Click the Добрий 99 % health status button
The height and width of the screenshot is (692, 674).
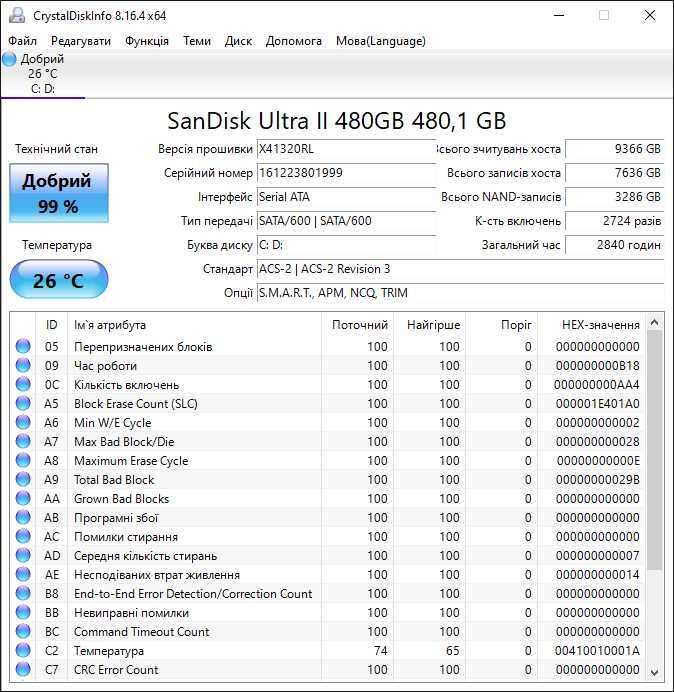[x=59, y=193]
